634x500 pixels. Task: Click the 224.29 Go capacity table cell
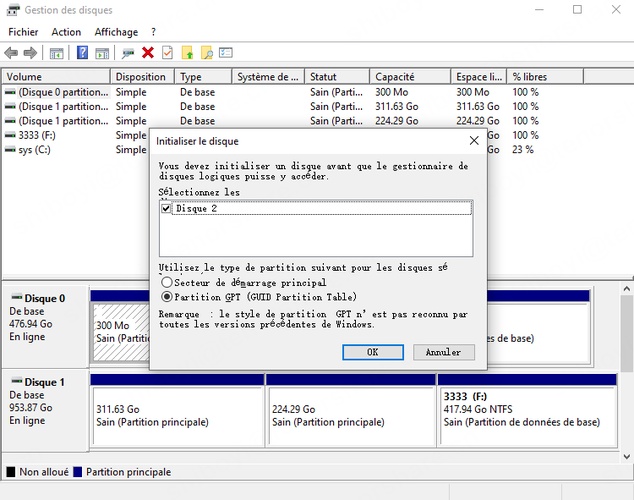[397, 121]
